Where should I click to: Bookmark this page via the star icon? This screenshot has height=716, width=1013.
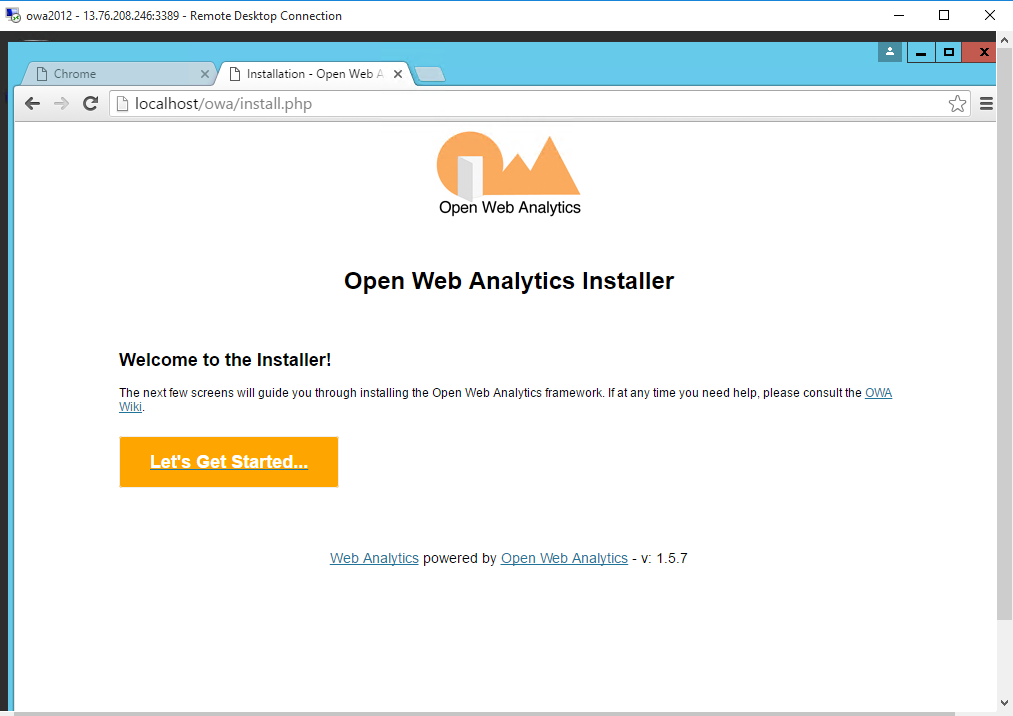[x=957, y=103]
